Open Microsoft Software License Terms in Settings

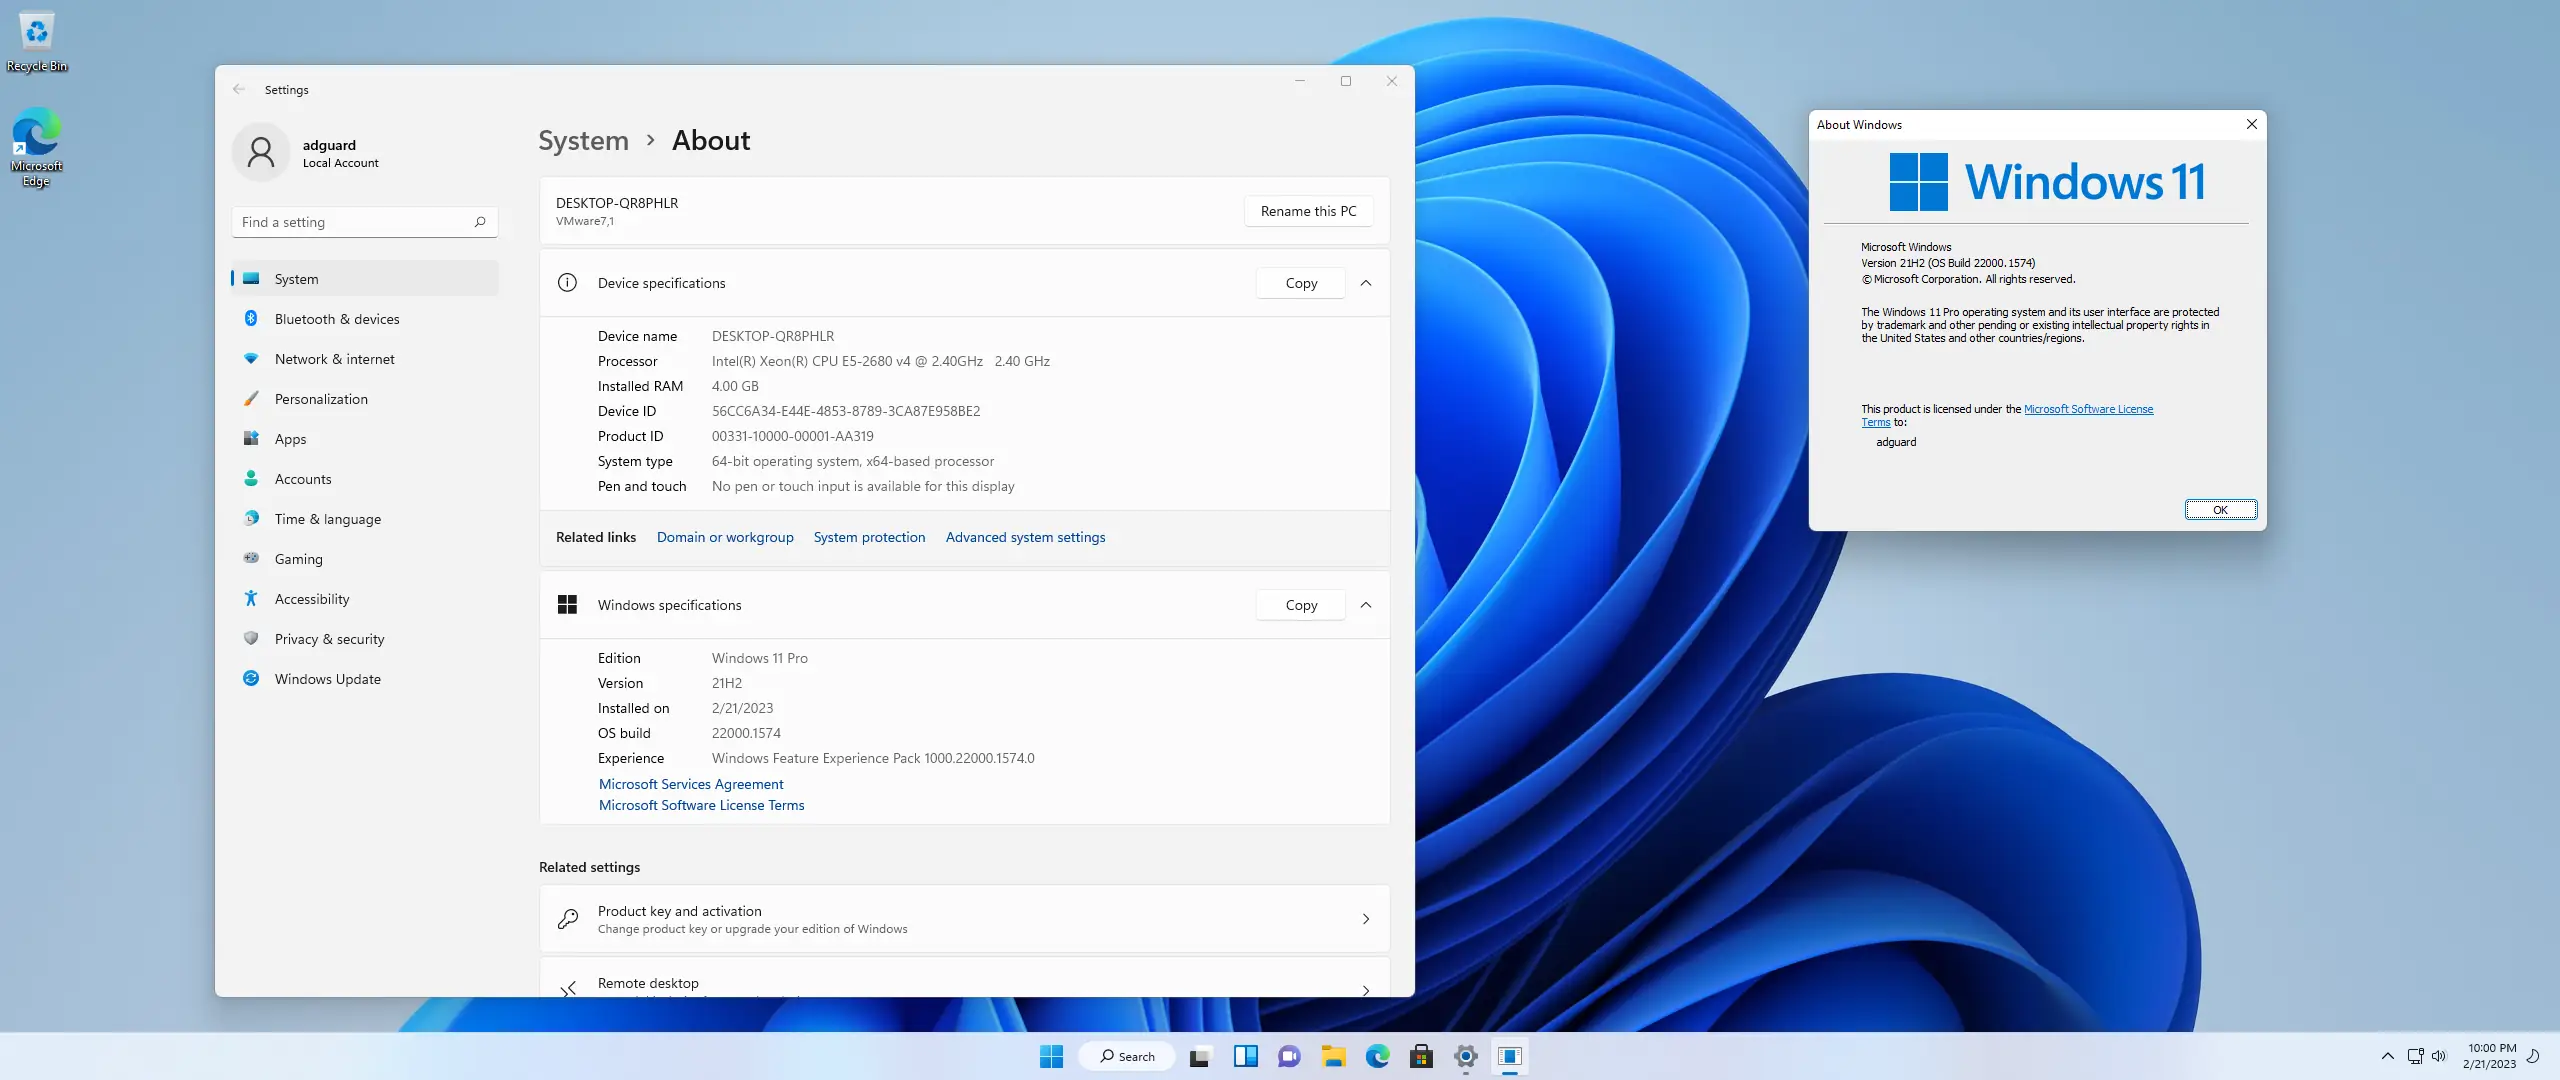coord(701,805)
